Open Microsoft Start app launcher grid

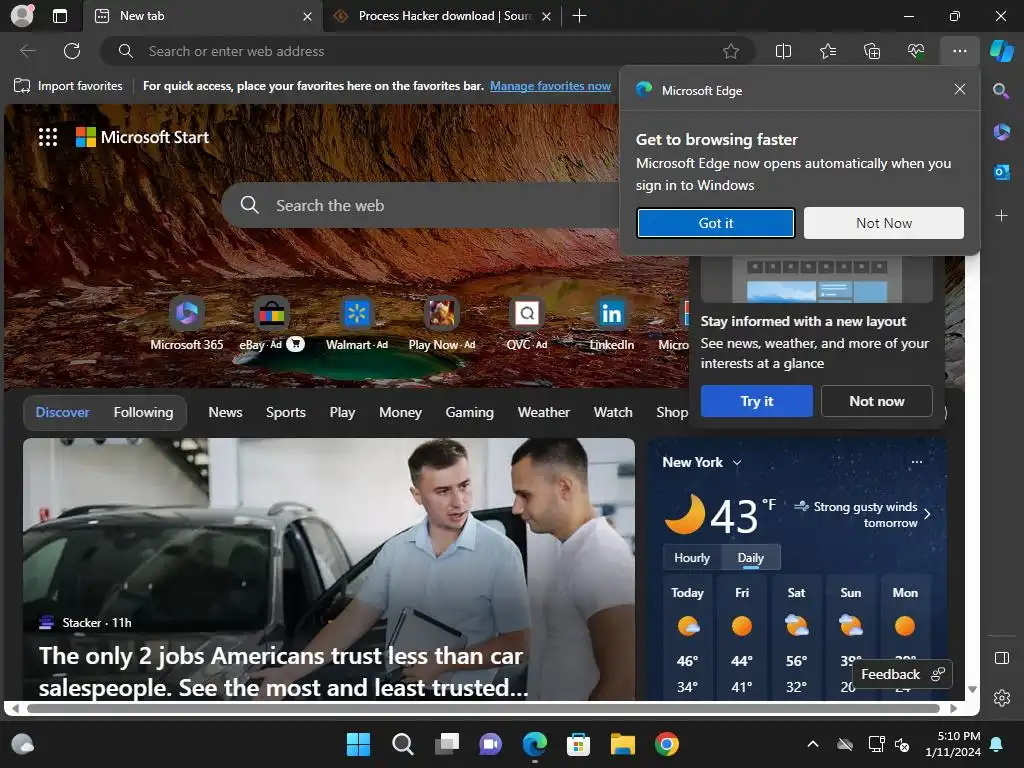click(x=48, y=137)
